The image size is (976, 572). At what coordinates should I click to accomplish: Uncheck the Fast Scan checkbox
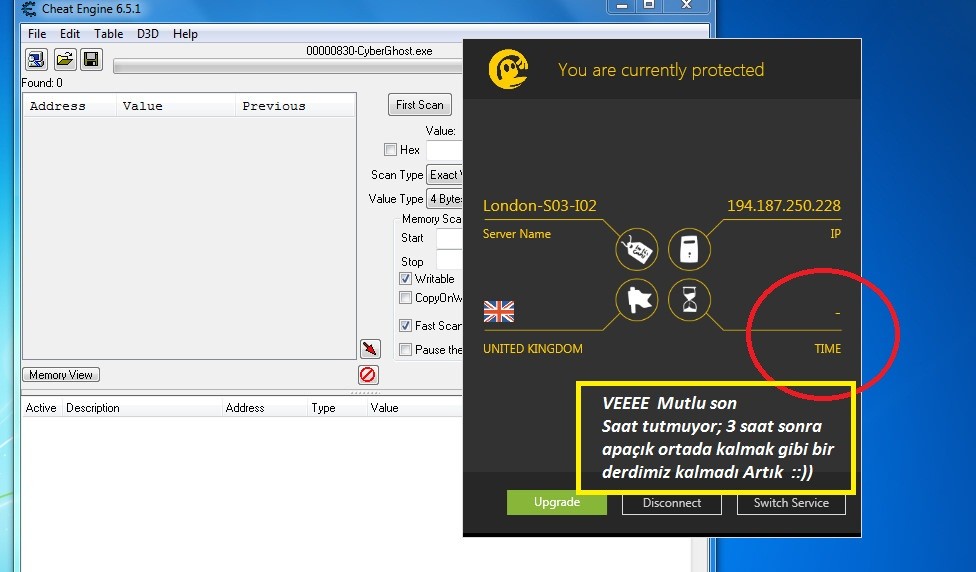405,325
